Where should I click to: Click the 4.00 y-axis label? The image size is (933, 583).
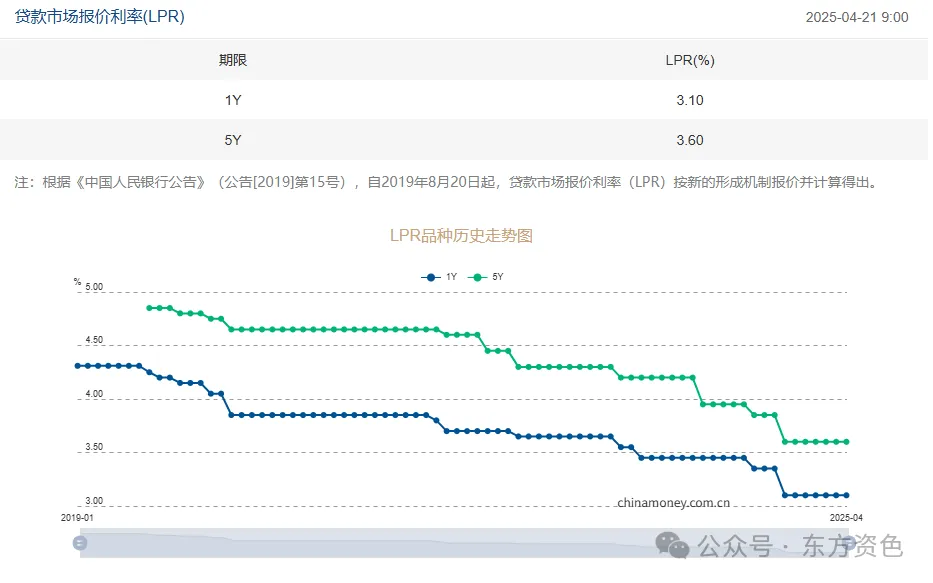(94, 394)
